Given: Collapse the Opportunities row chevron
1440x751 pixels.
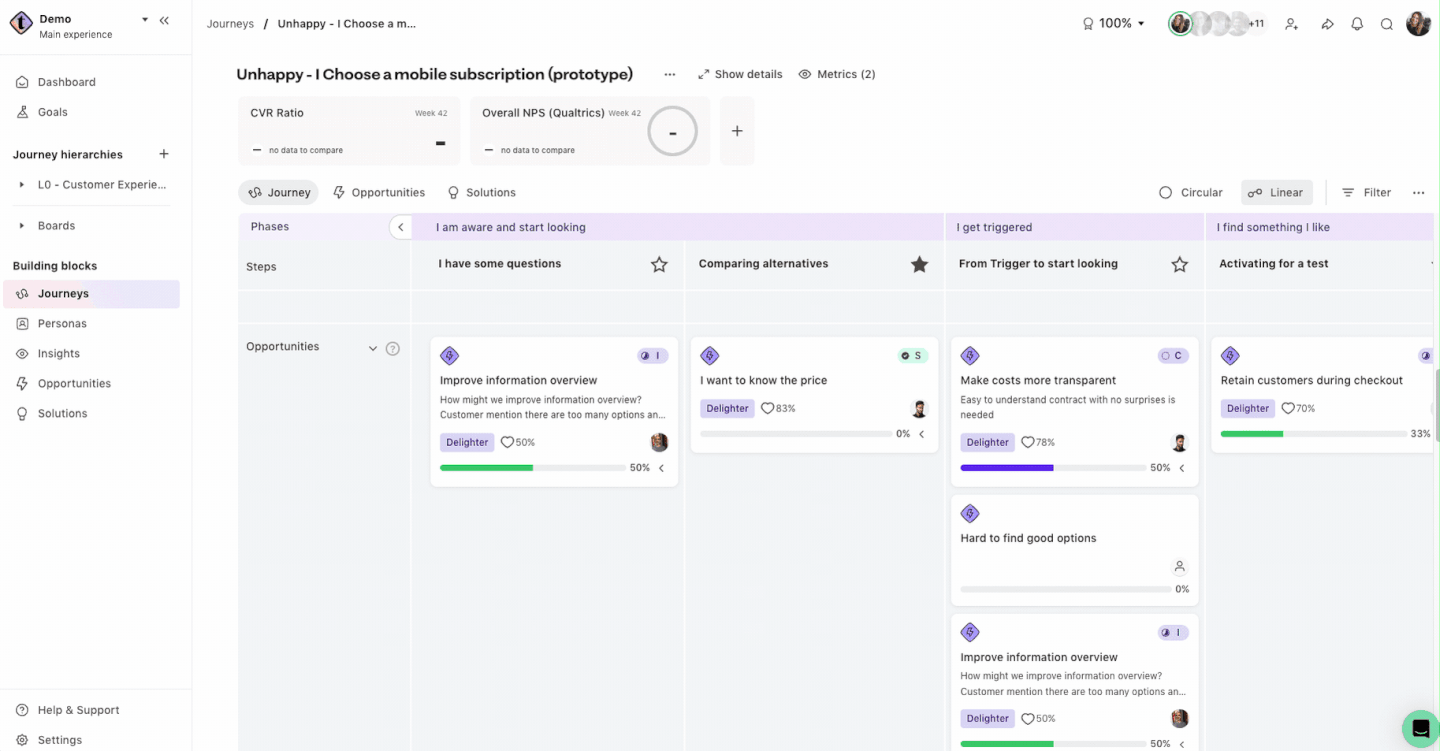Looking at the screenshot, I should 373,349.
